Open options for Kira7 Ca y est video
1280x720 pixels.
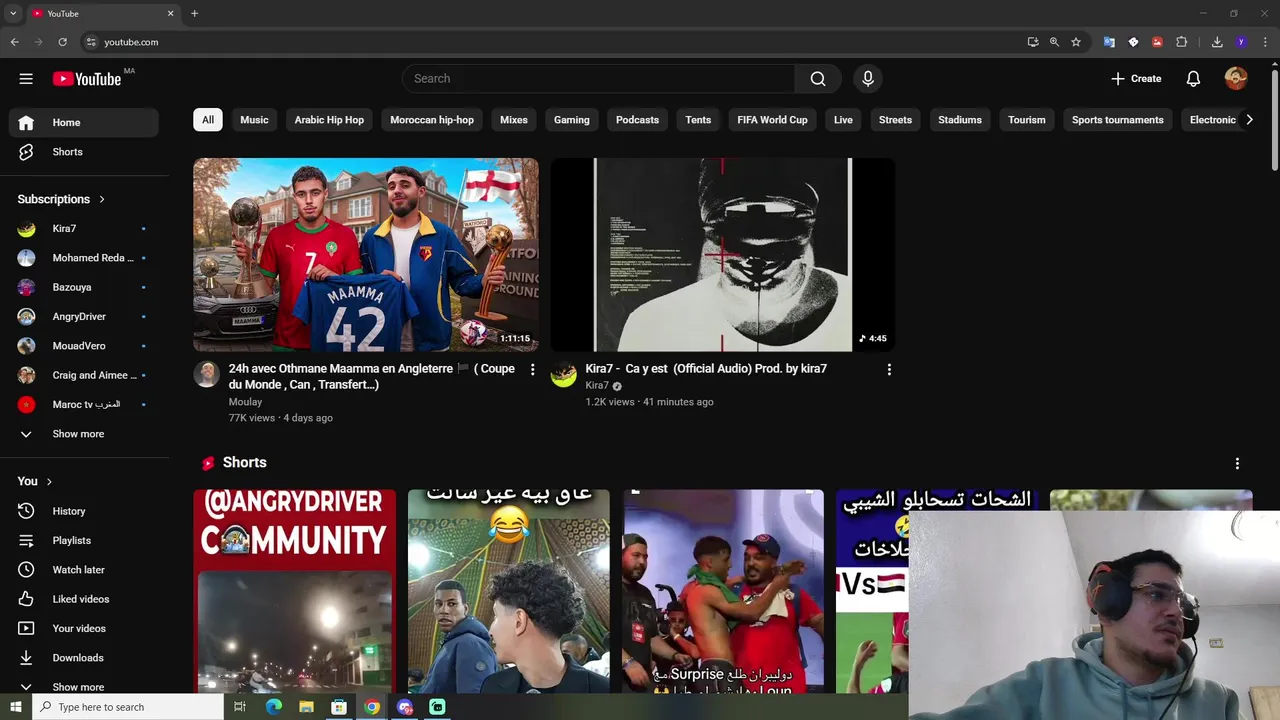point(889,370)
